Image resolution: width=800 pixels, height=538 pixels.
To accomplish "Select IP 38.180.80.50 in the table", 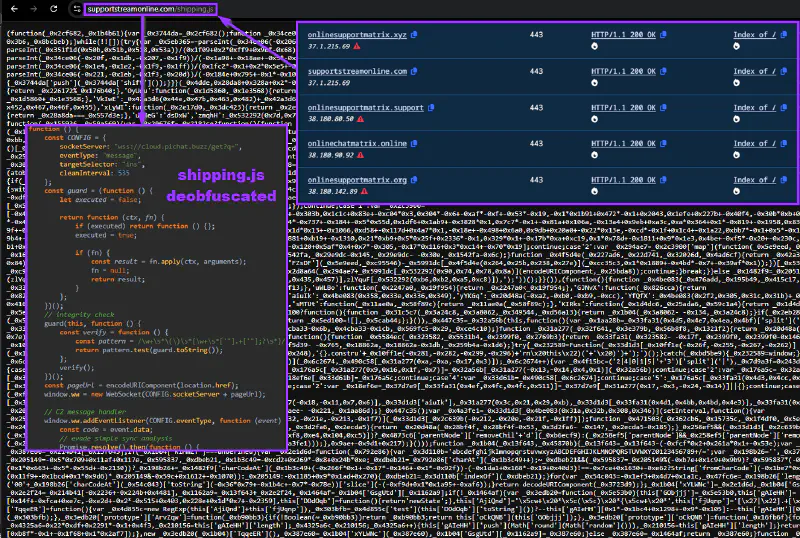I will 331,119.
